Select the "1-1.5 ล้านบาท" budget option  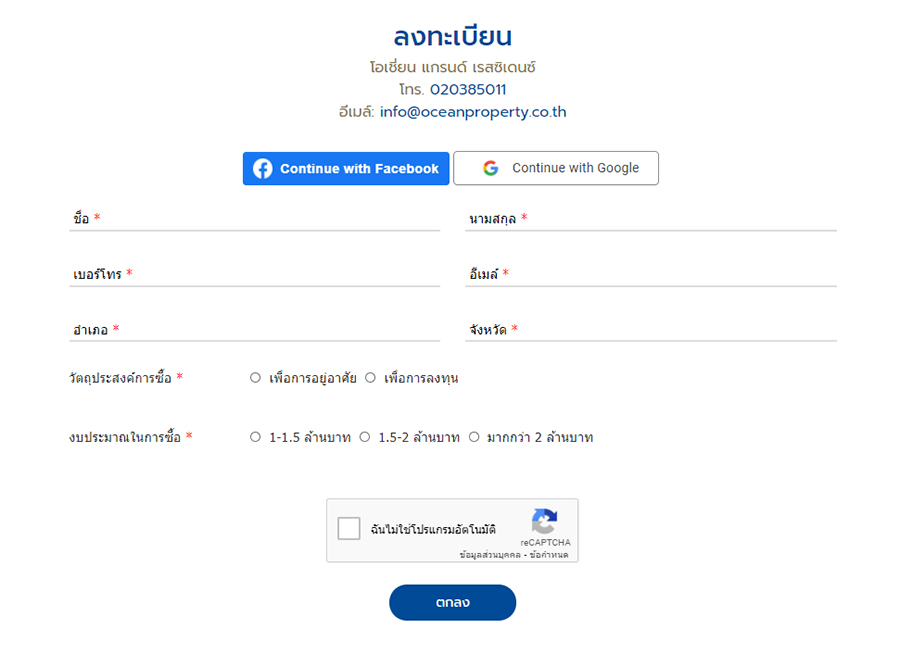256,437
